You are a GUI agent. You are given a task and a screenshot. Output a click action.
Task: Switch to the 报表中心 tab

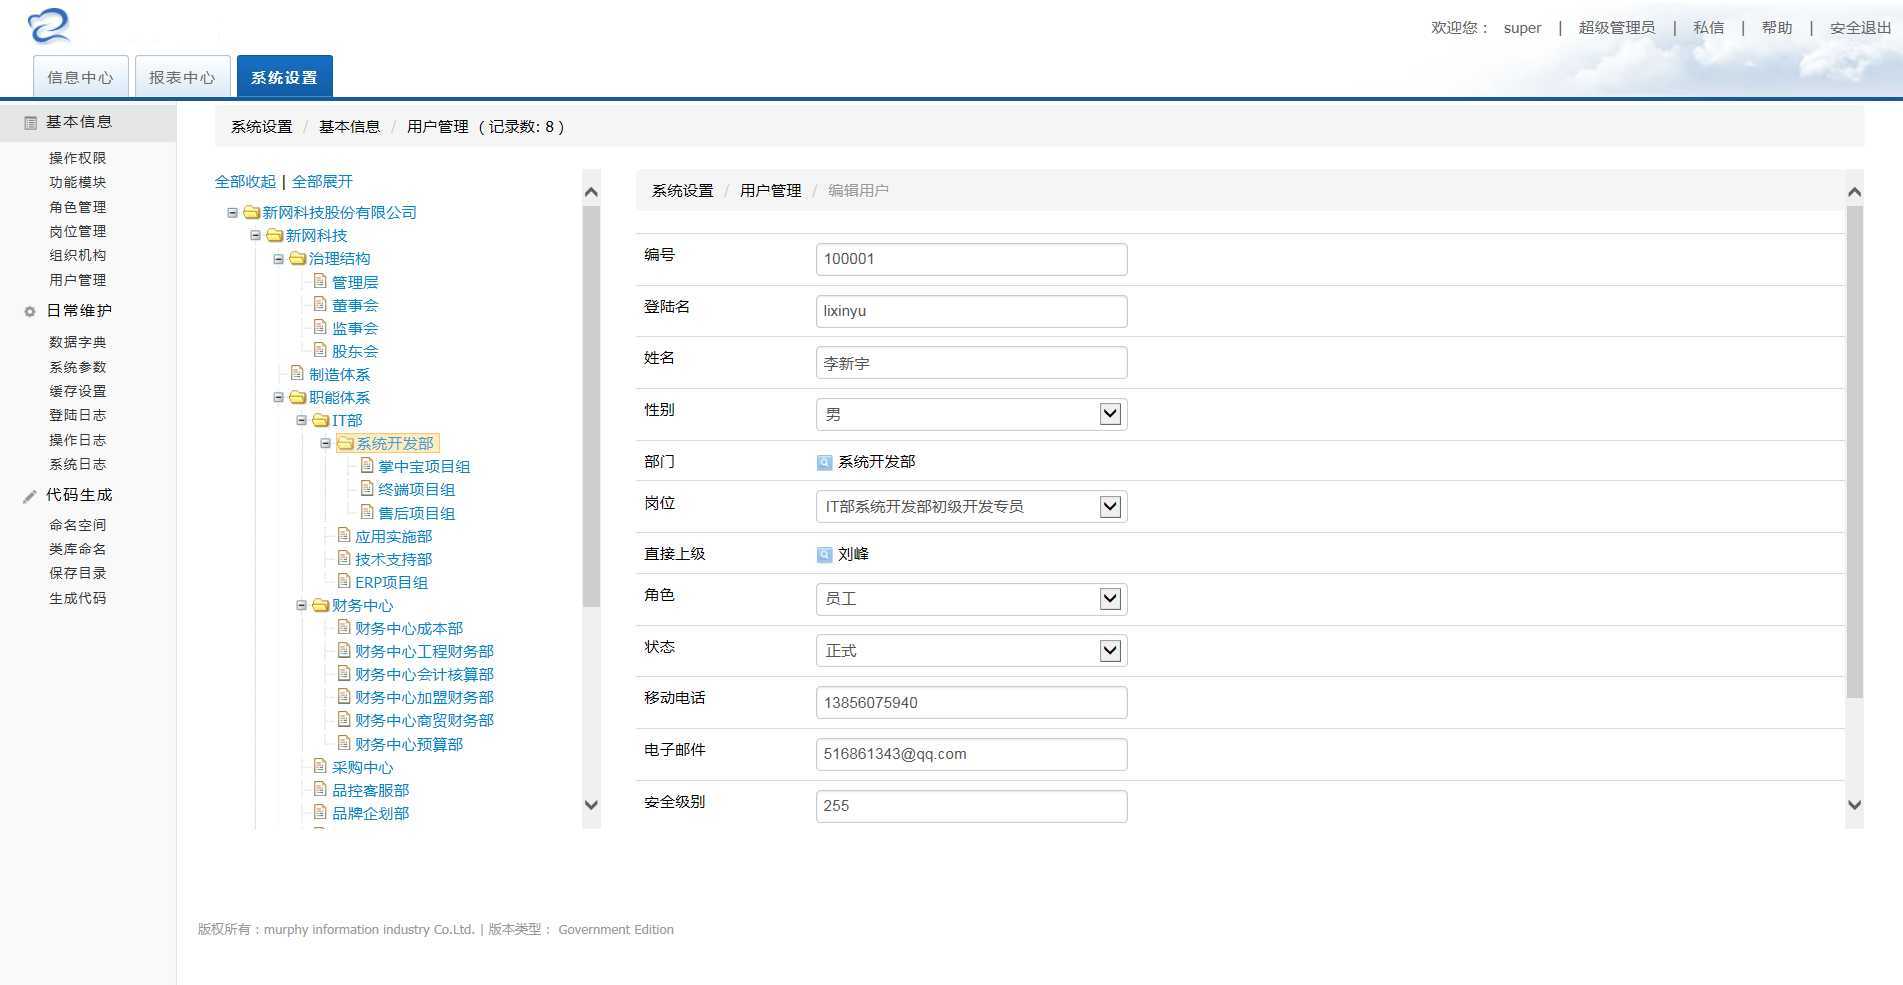click(x=183, y=77)
